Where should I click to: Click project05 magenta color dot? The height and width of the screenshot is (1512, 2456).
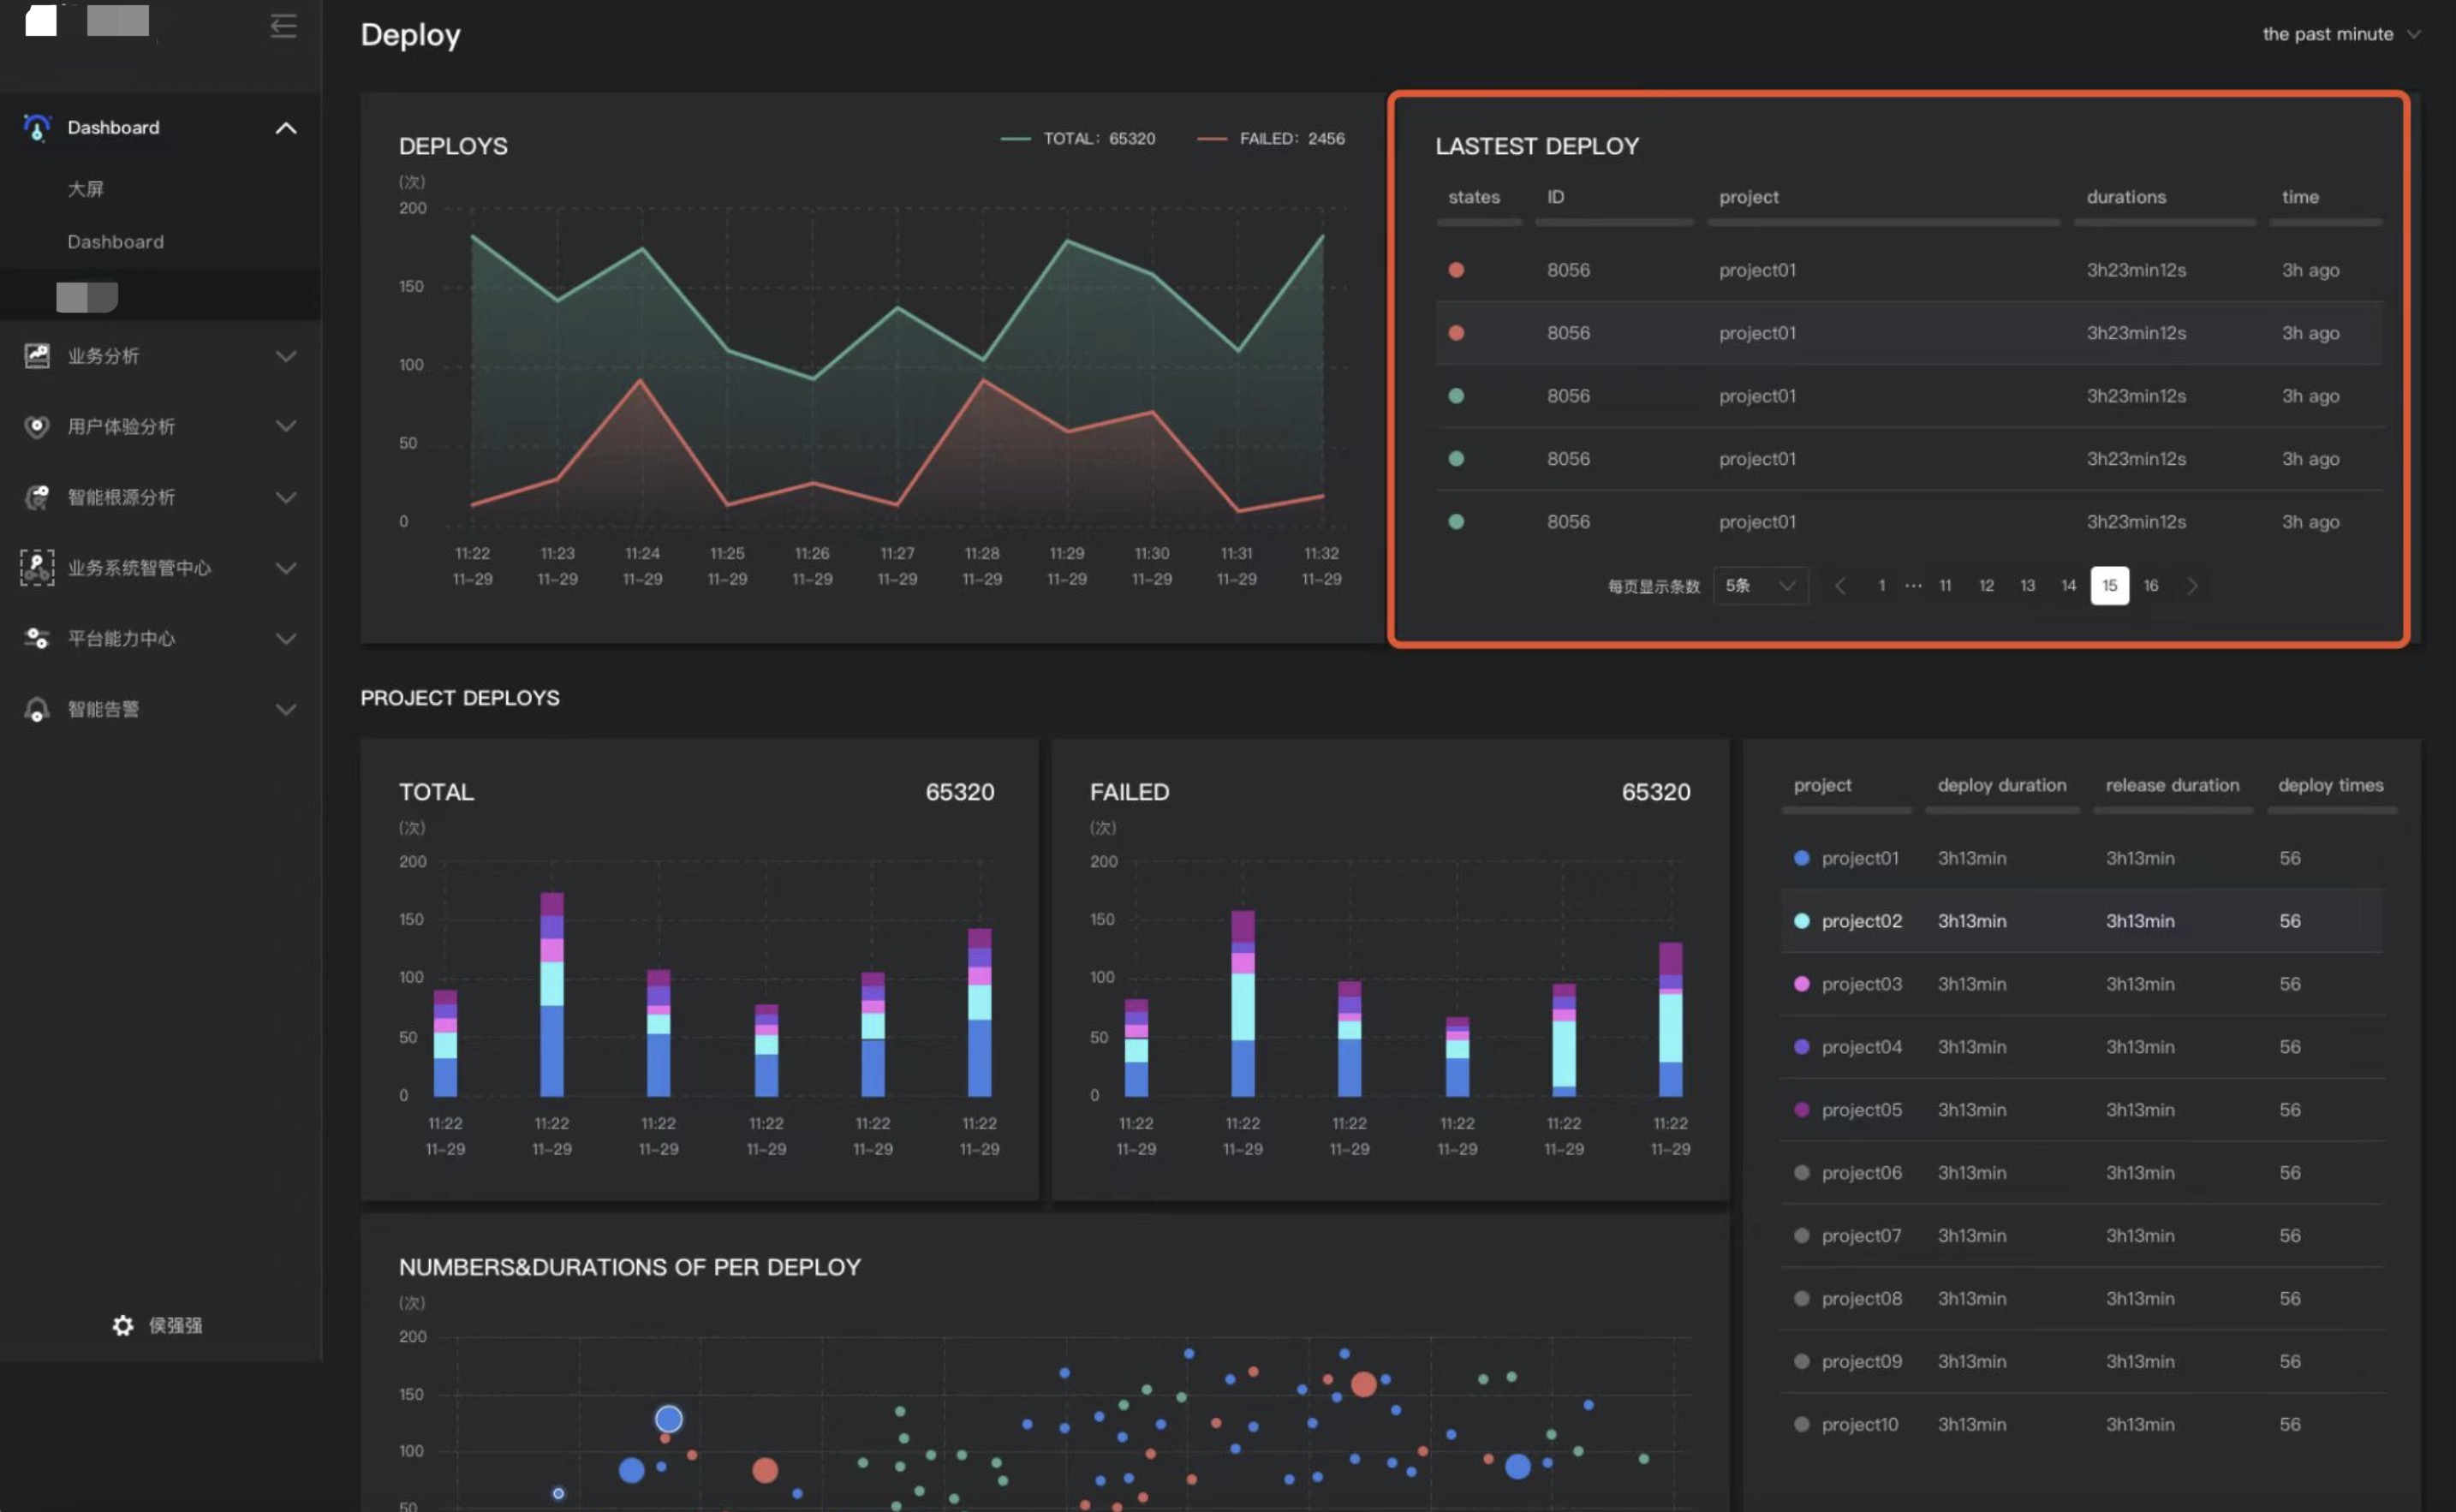[1801, 1110]
